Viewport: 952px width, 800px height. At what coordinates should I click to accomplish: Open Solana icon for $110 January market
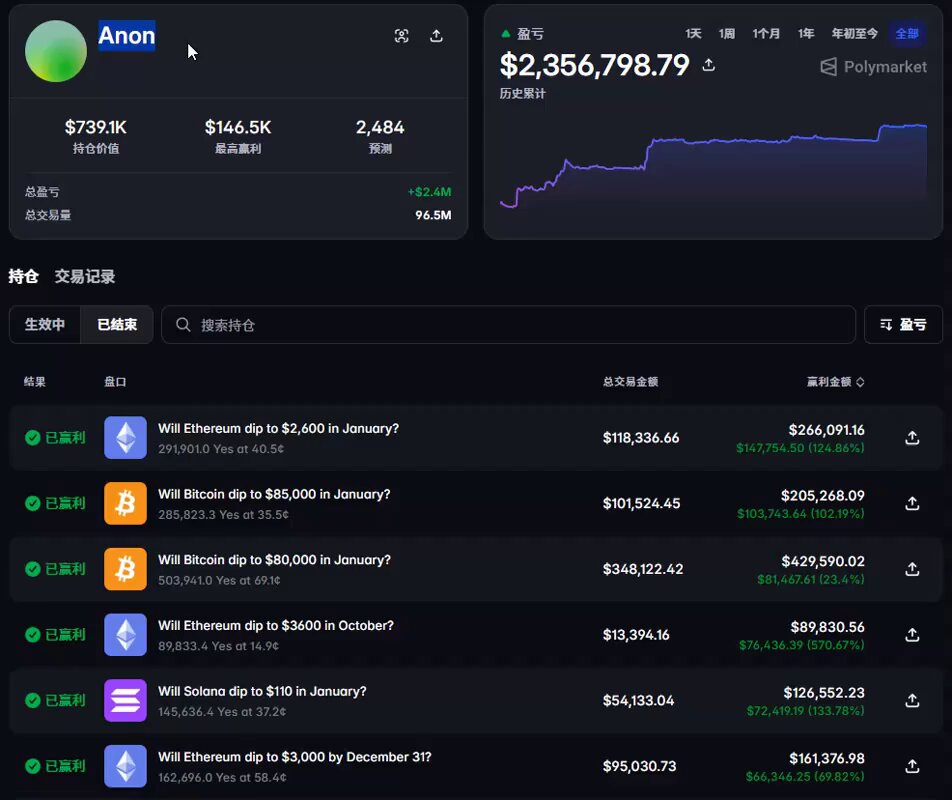pyautogui.click(x=126, y=700)
